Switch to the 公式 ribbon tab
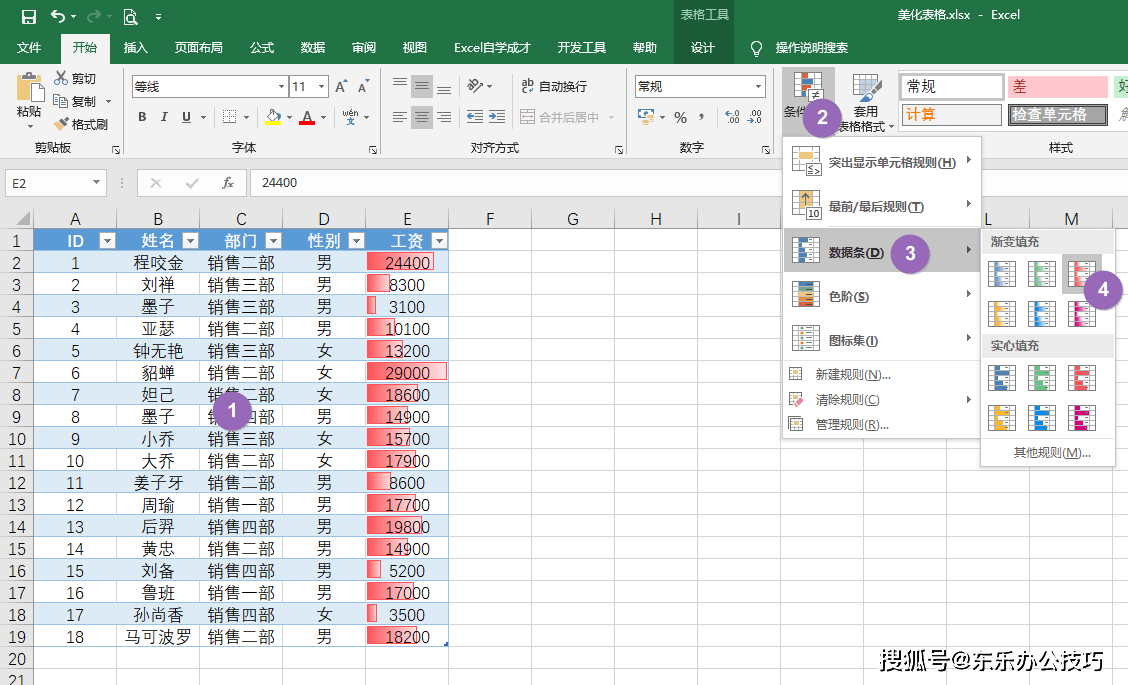Image resolution: width=1128 pixels, height=685 pixels. (x=262, y=47)
